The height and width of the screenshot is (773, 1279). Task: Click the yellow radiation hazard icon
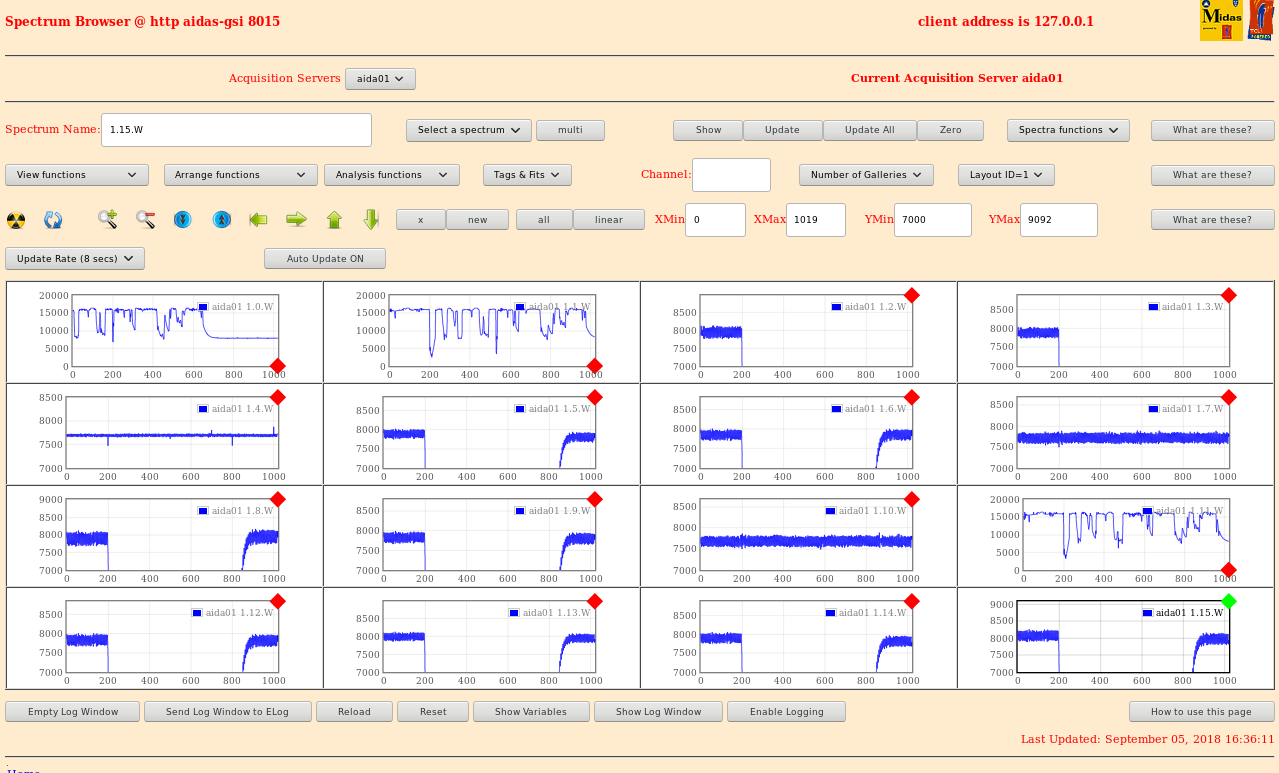click(16, 220)
